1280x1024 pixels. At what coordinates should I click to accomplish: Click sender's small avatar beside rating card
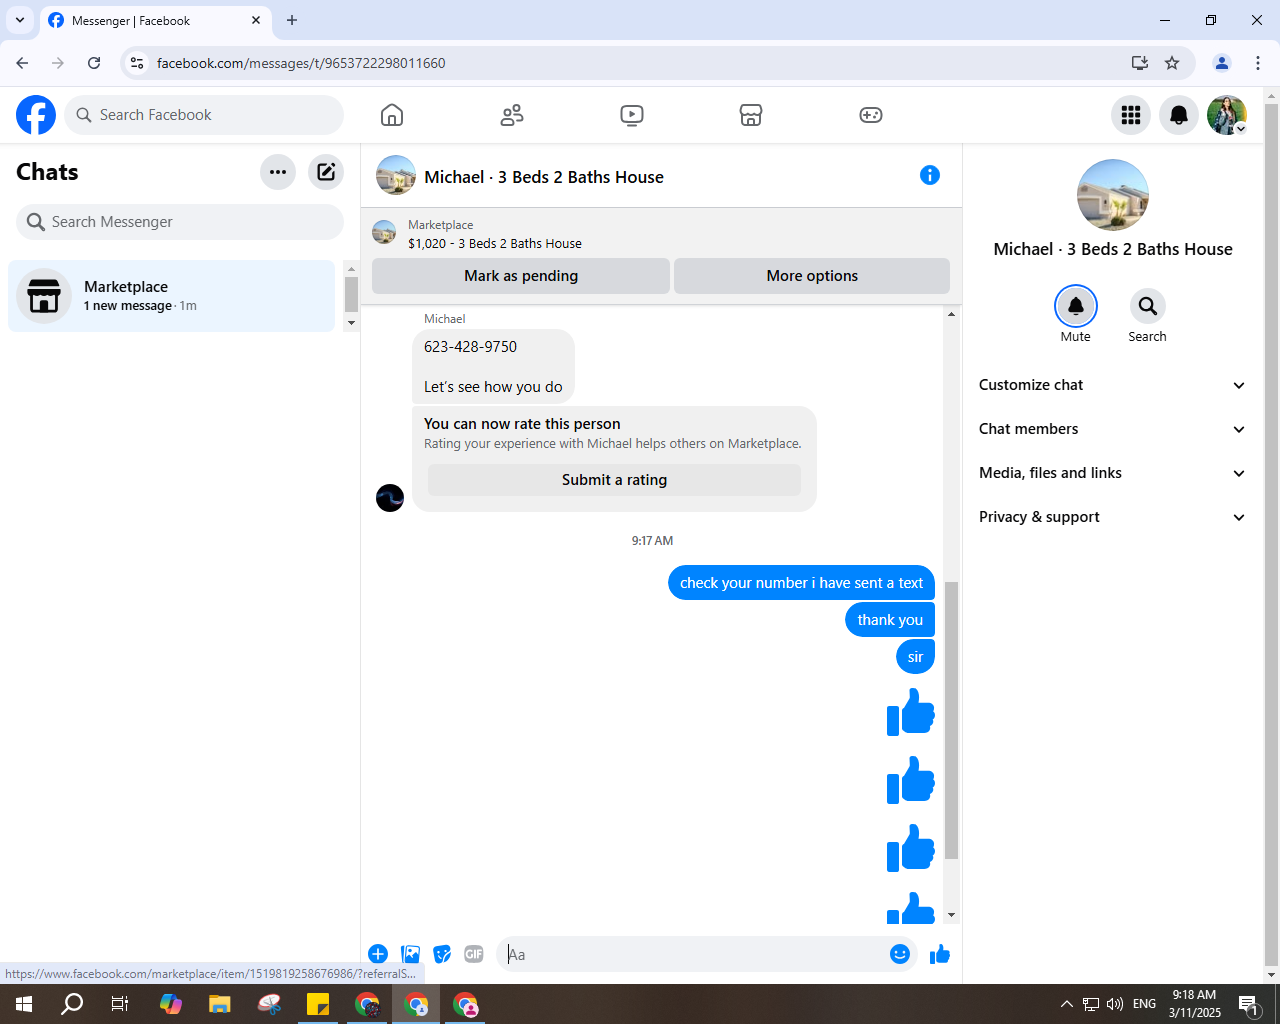[390, 497]
